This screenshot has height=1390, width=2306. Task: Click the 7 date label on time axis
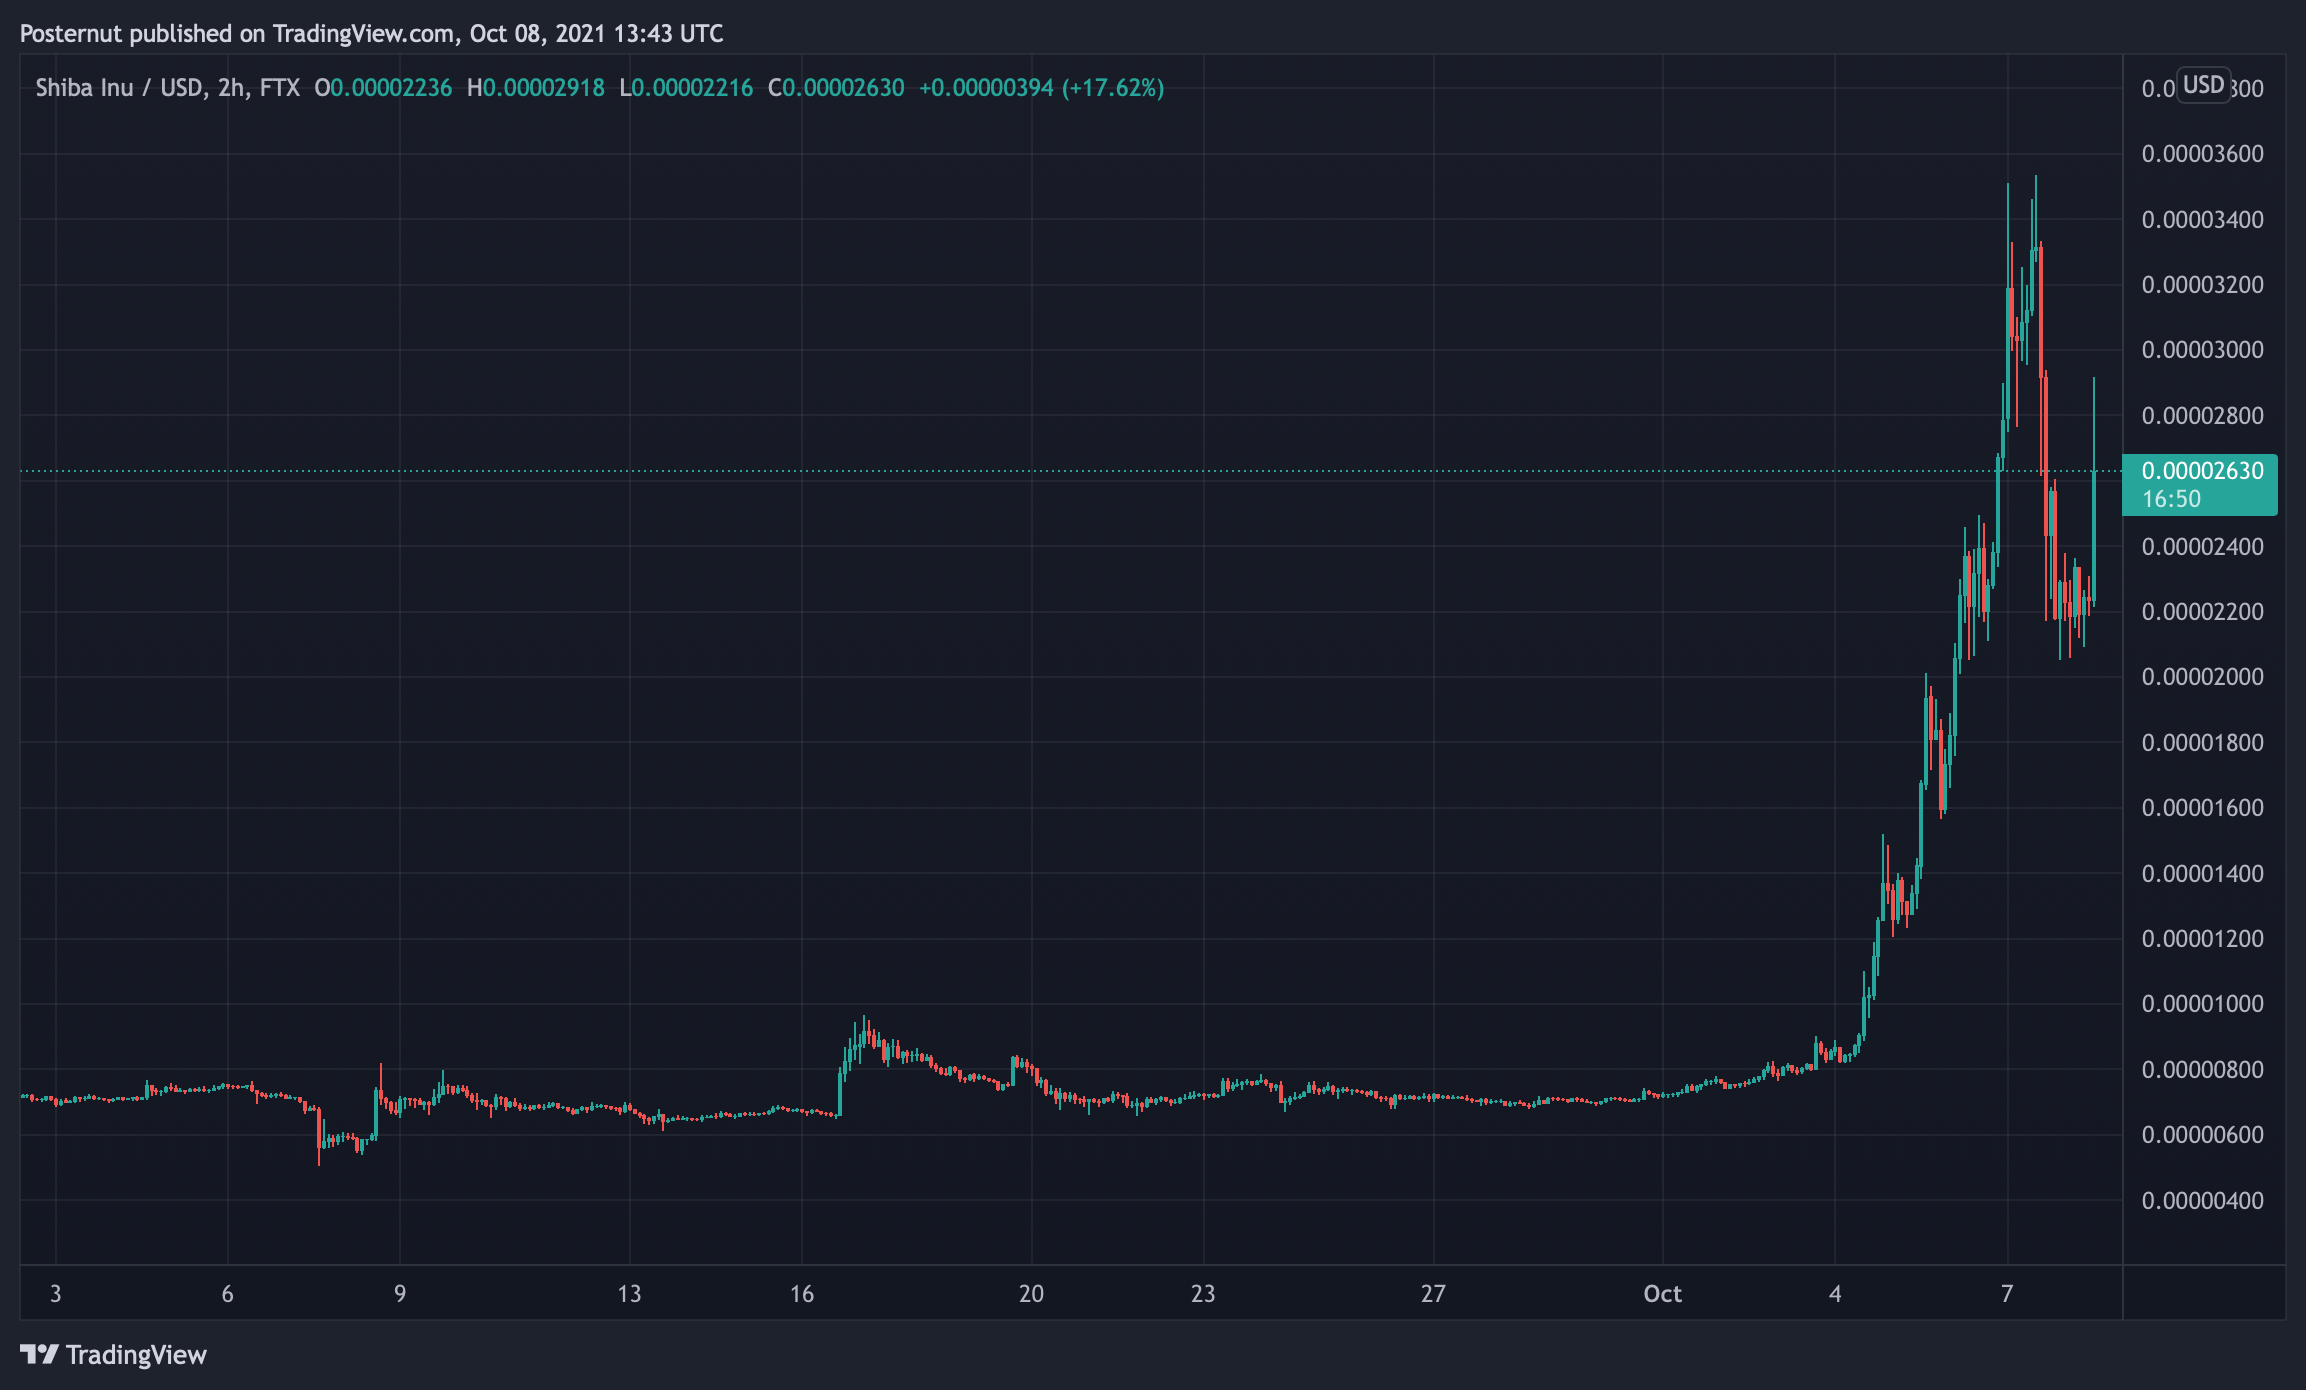(2005, 1292)
